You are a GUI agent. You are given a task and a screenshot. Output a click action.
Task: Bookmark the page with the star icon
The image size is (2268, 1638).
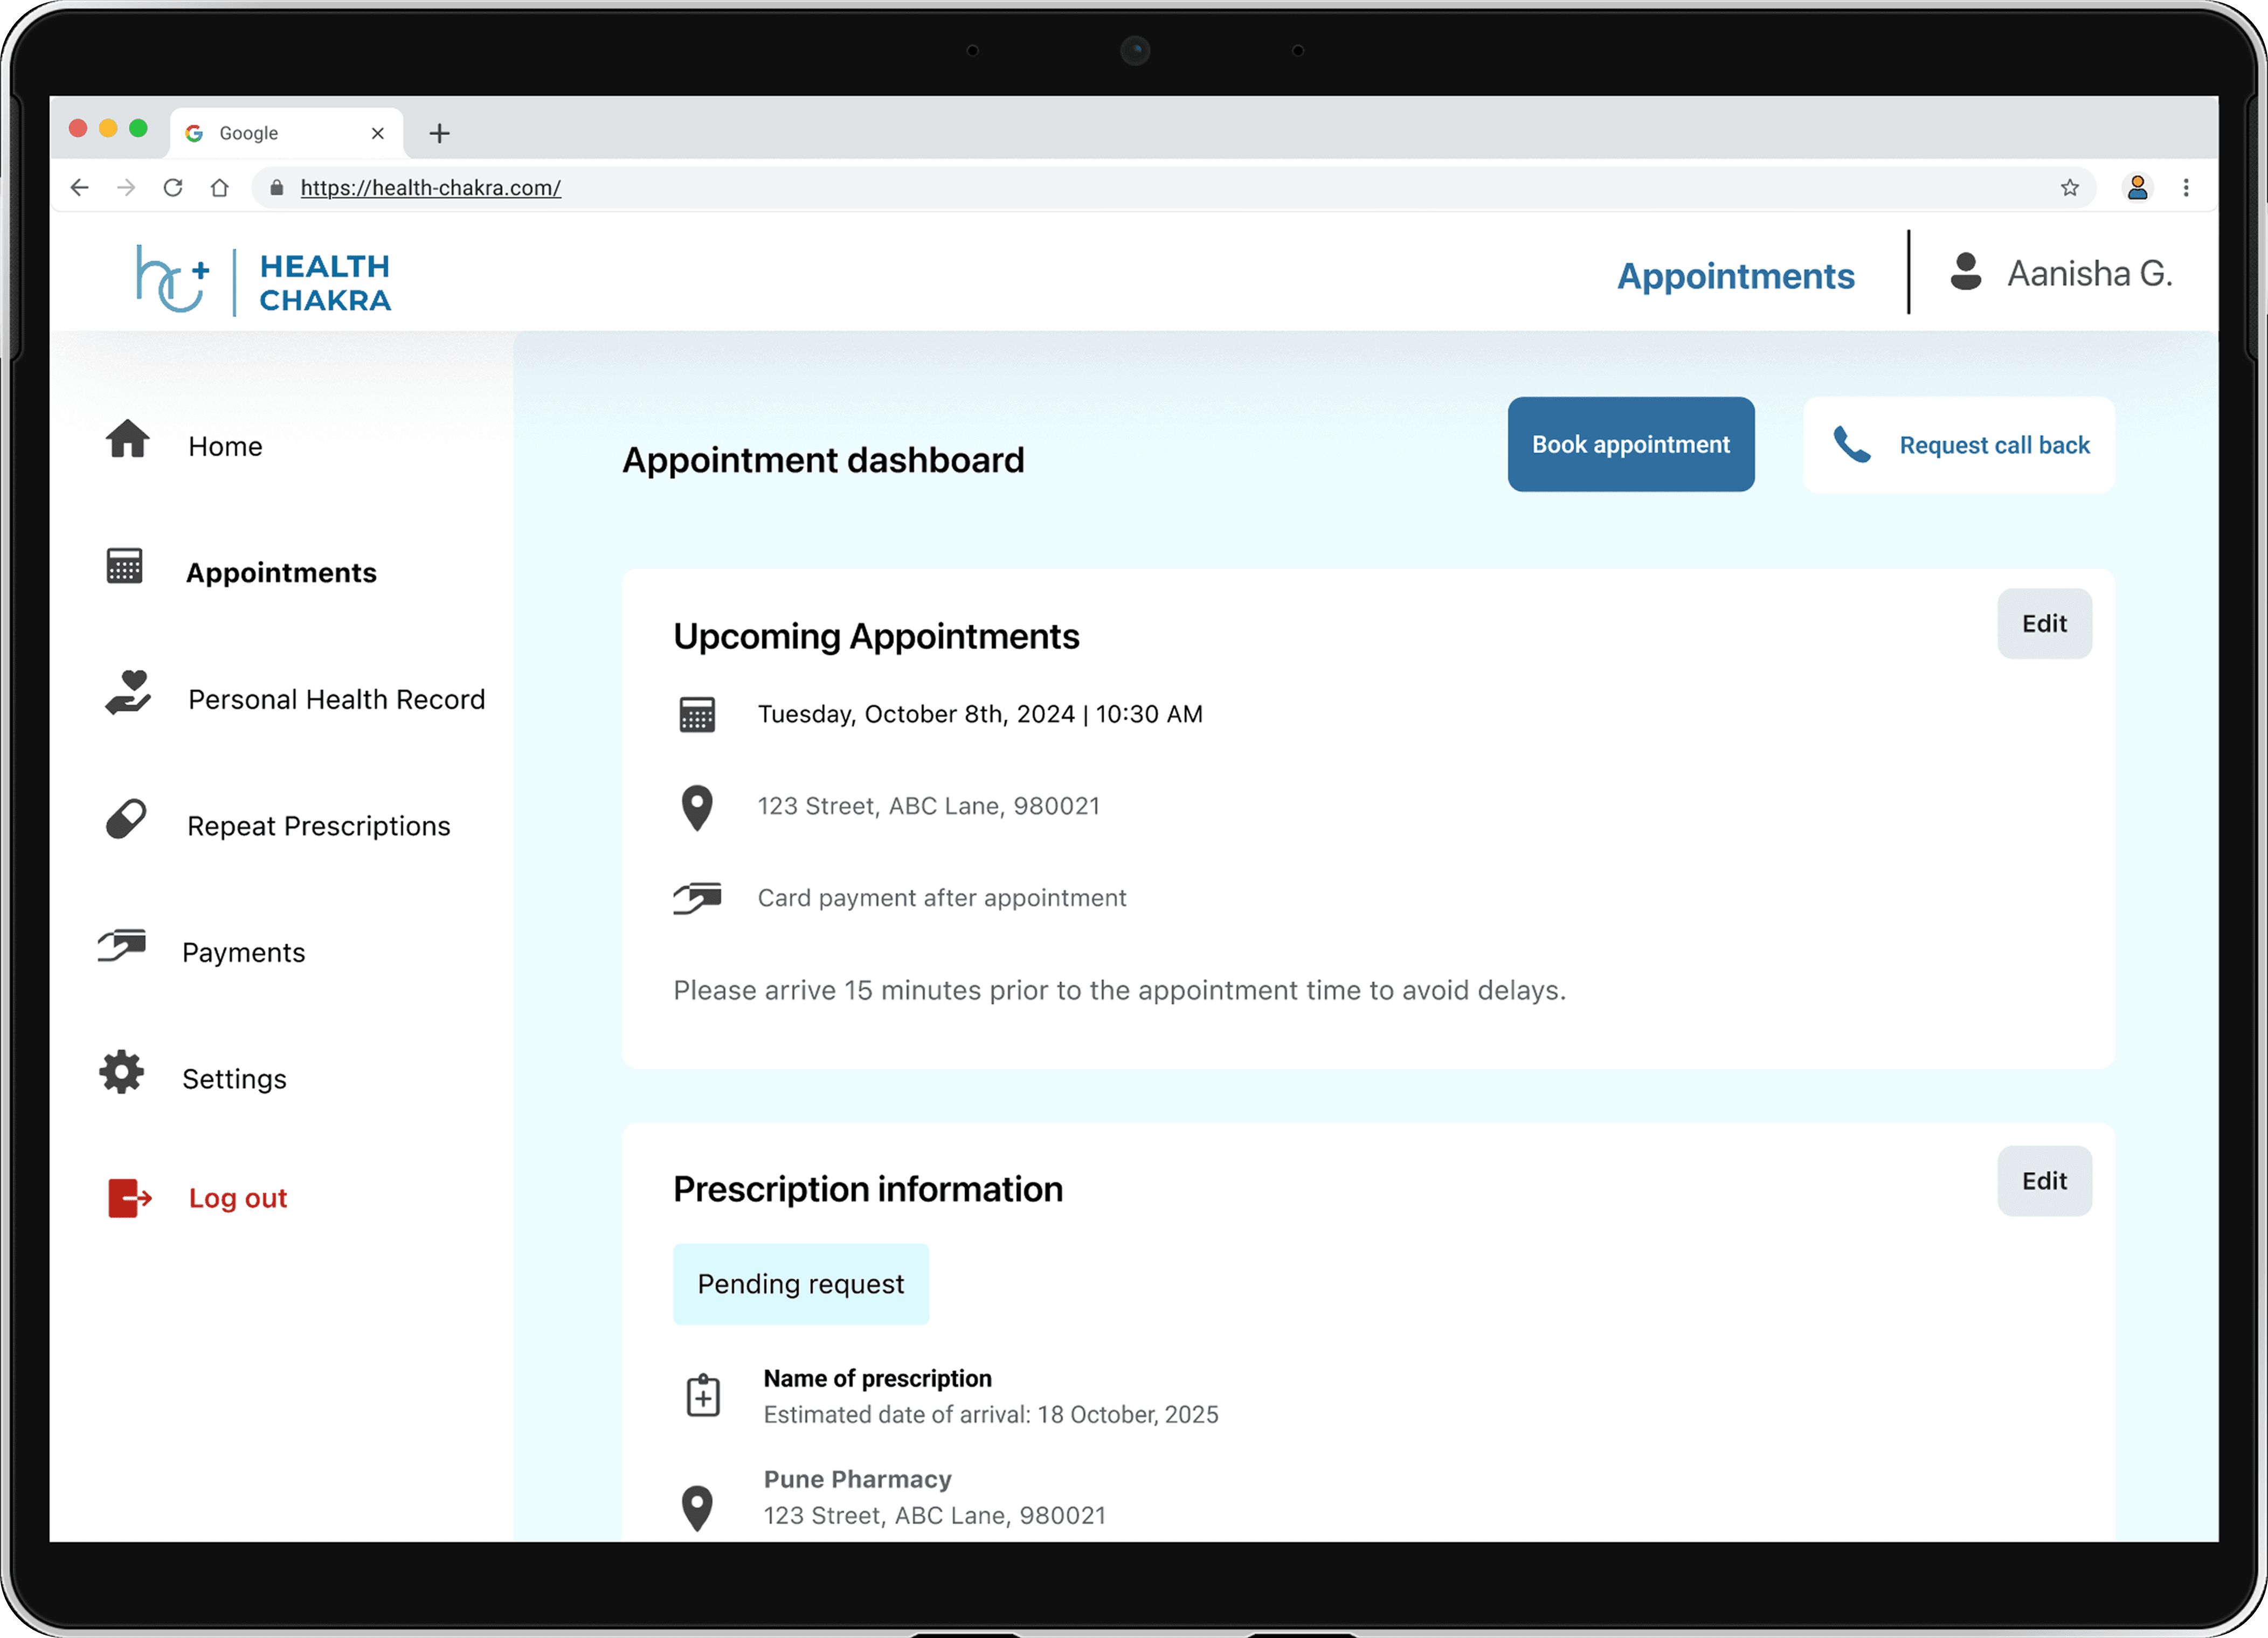pos(2069,188)
